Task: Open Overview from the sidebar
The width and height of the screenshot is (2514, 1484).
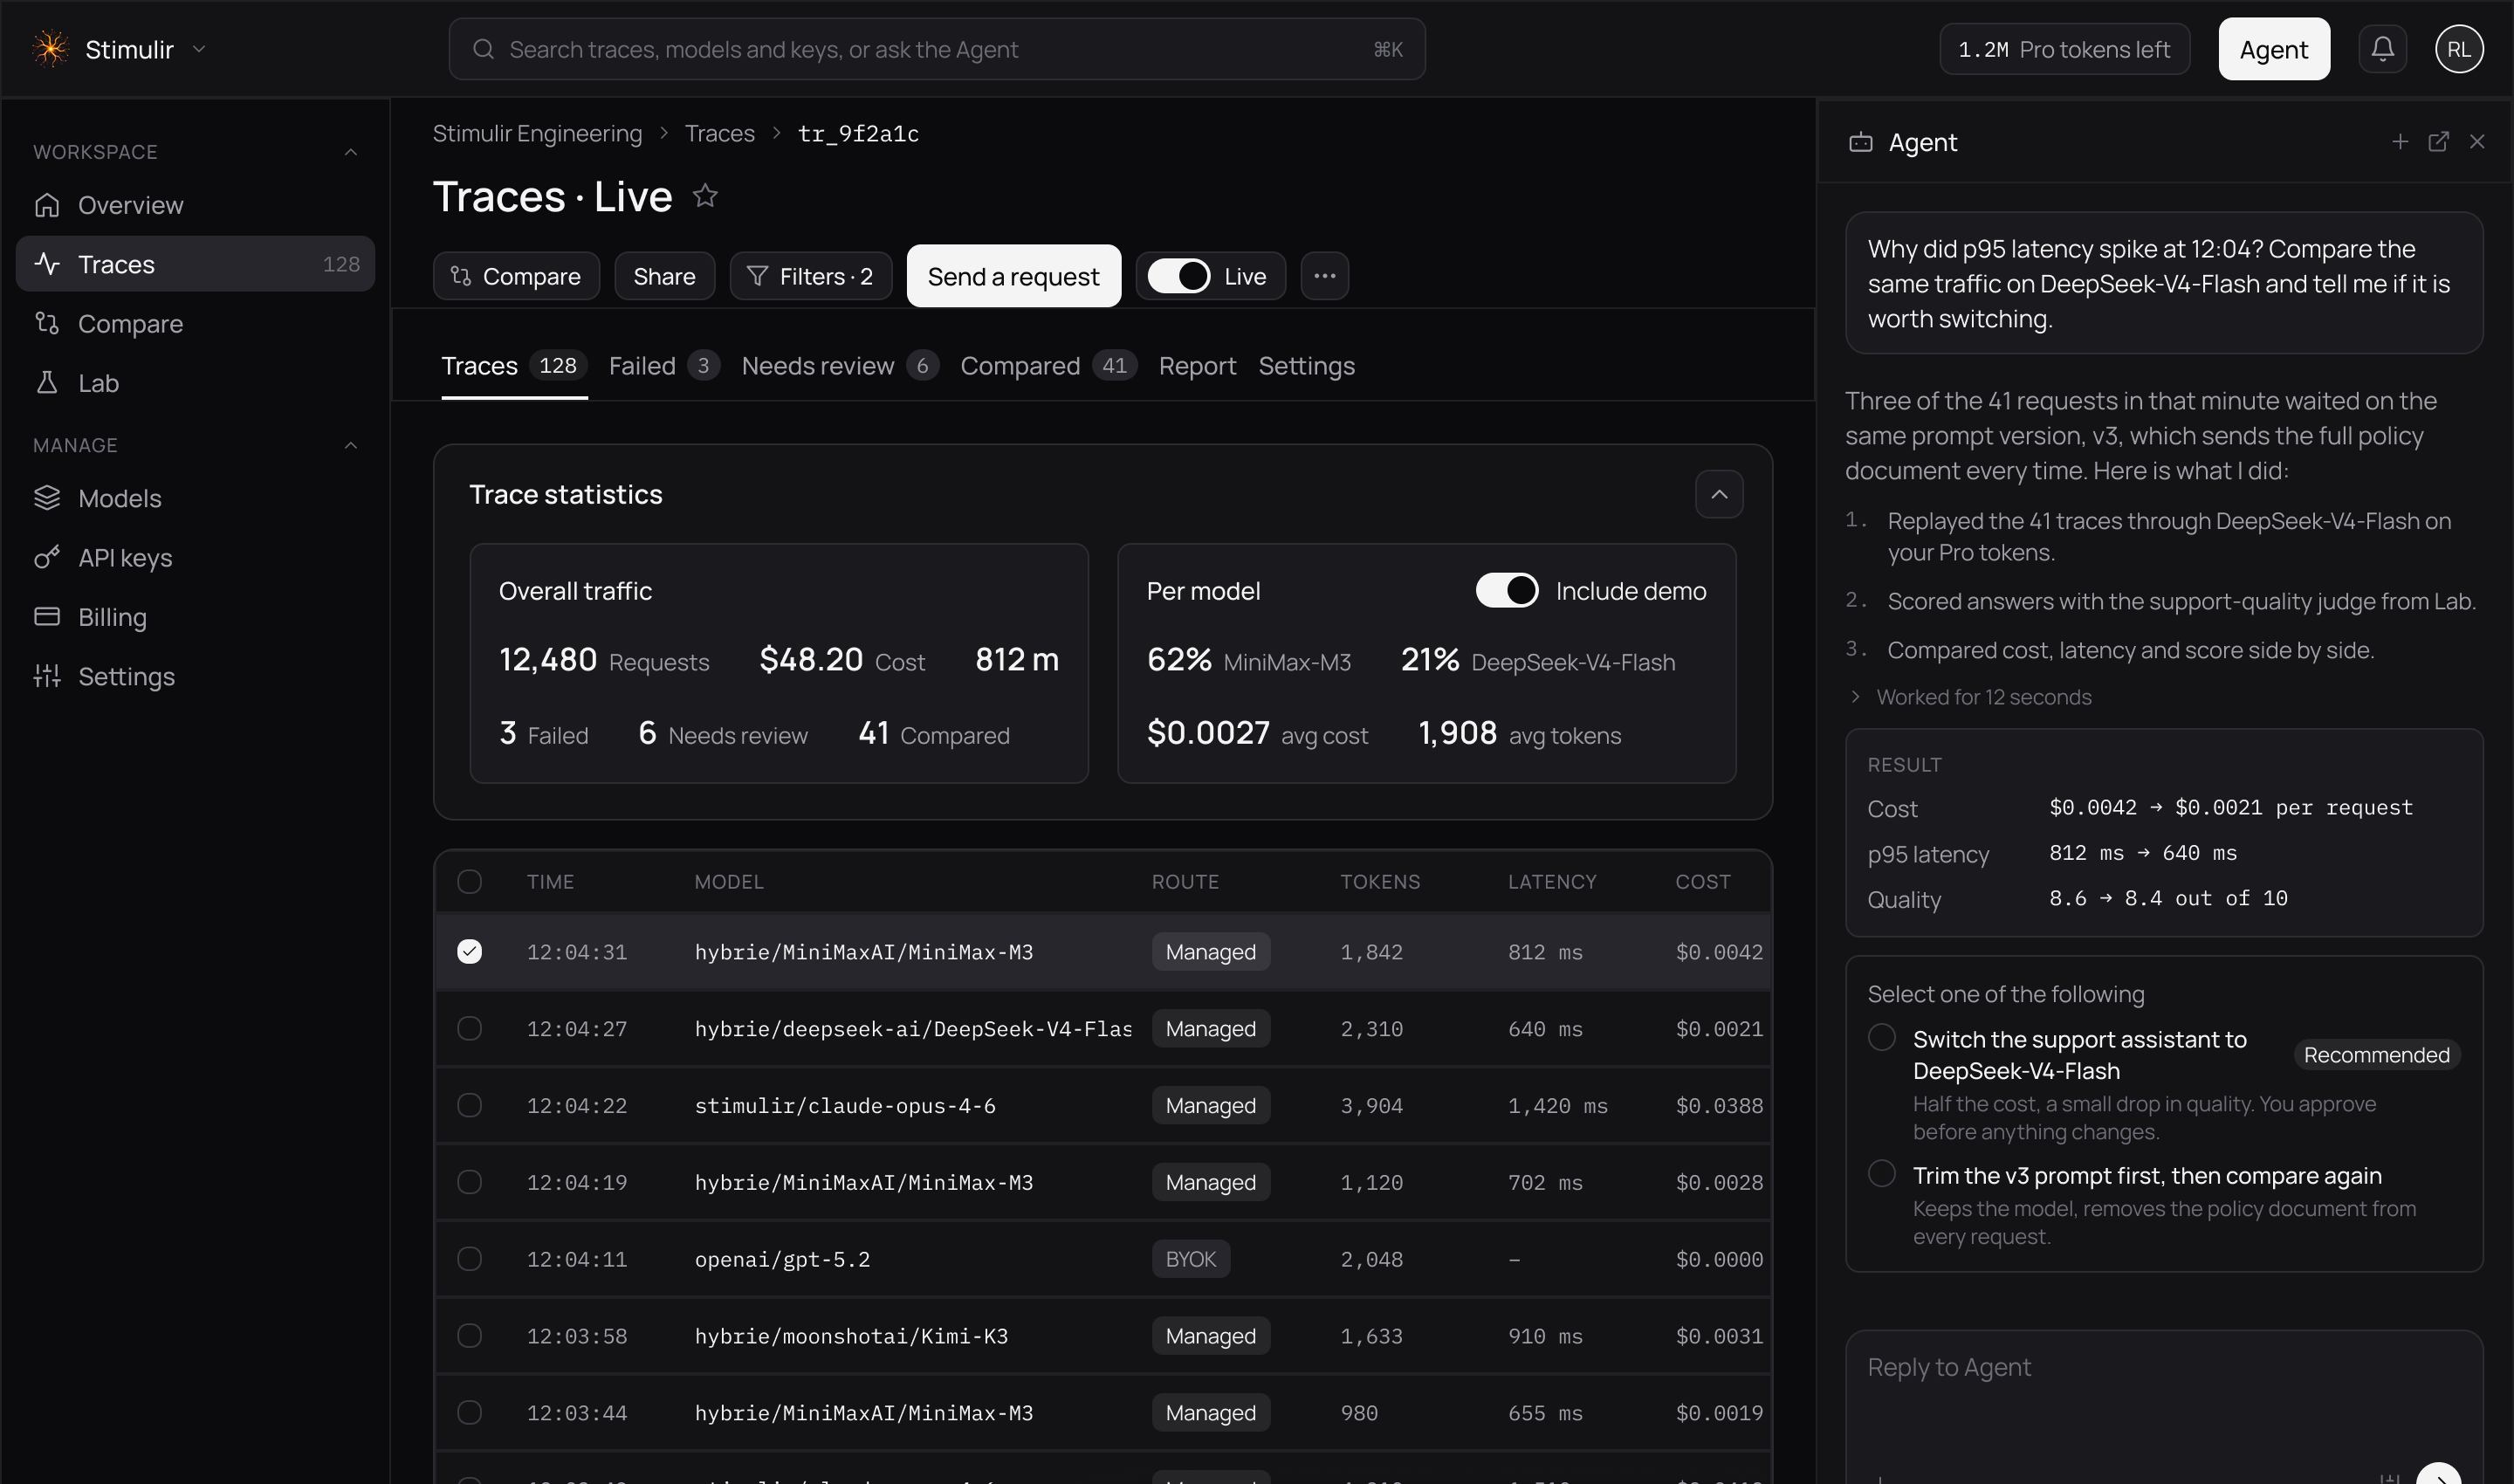Action: click(195, 205)
